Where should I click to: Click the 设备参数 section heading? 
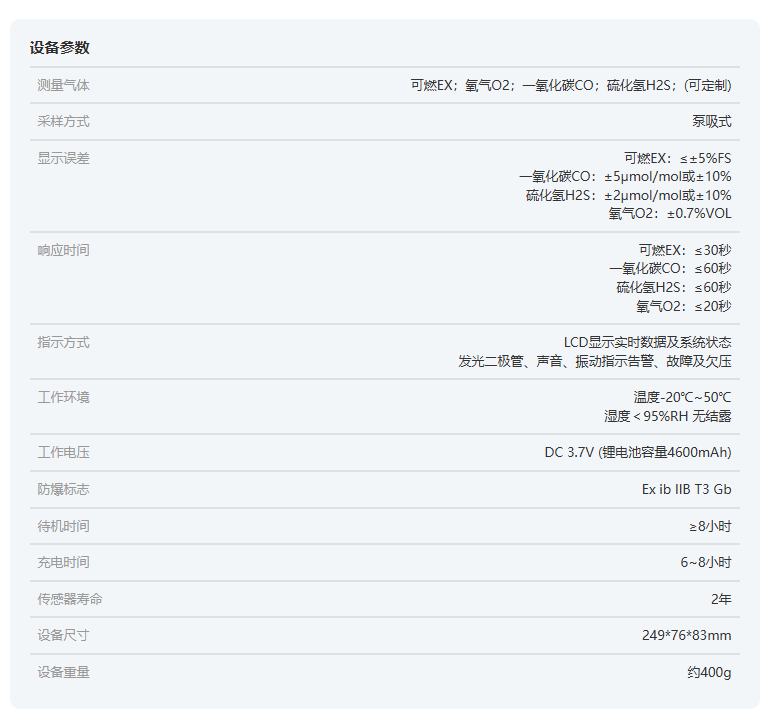click(59, 48)
